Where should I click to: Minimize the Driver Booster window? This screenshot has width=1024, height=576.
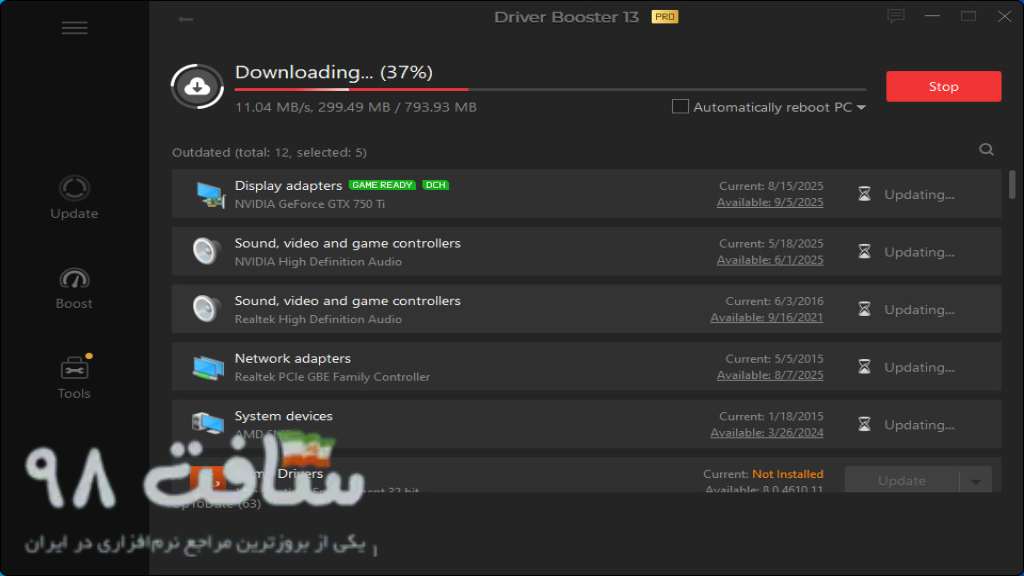point(932,16)
